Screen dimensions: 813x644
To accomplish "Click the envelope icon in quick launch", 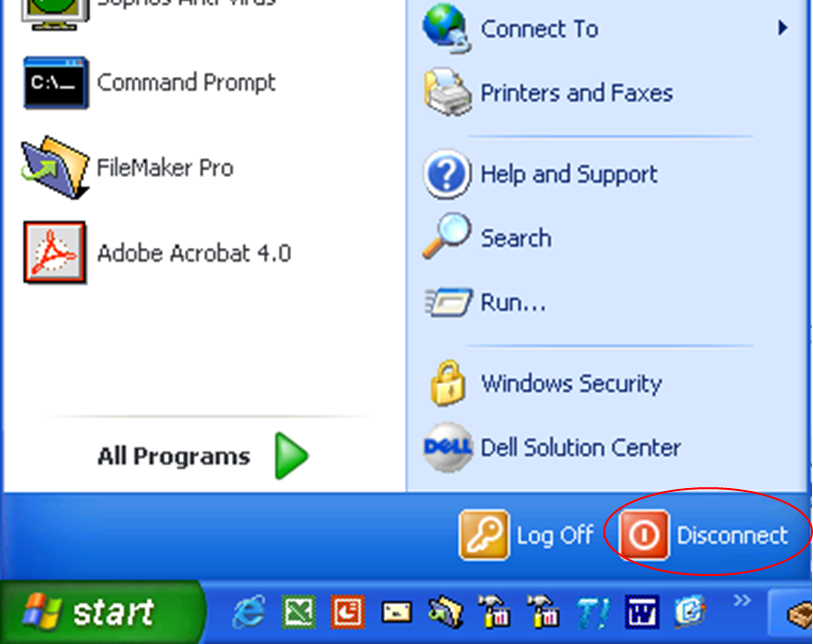I will (x=396, y=612).
